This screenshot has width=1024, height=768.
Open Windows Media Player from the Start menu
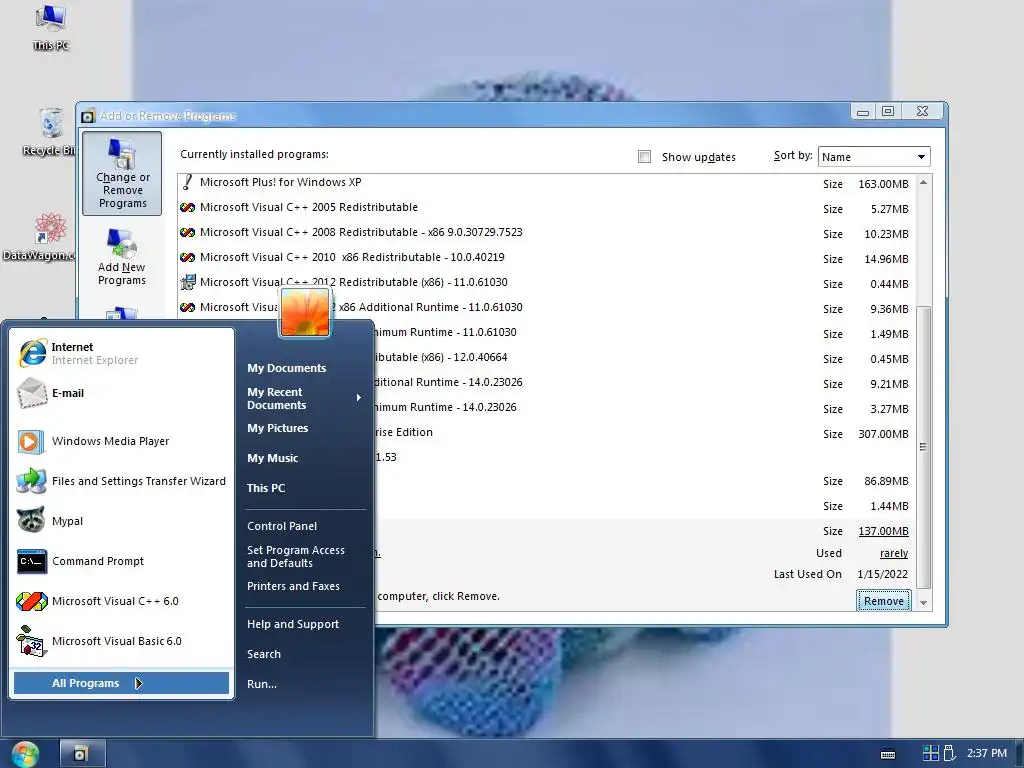[121, 441]
